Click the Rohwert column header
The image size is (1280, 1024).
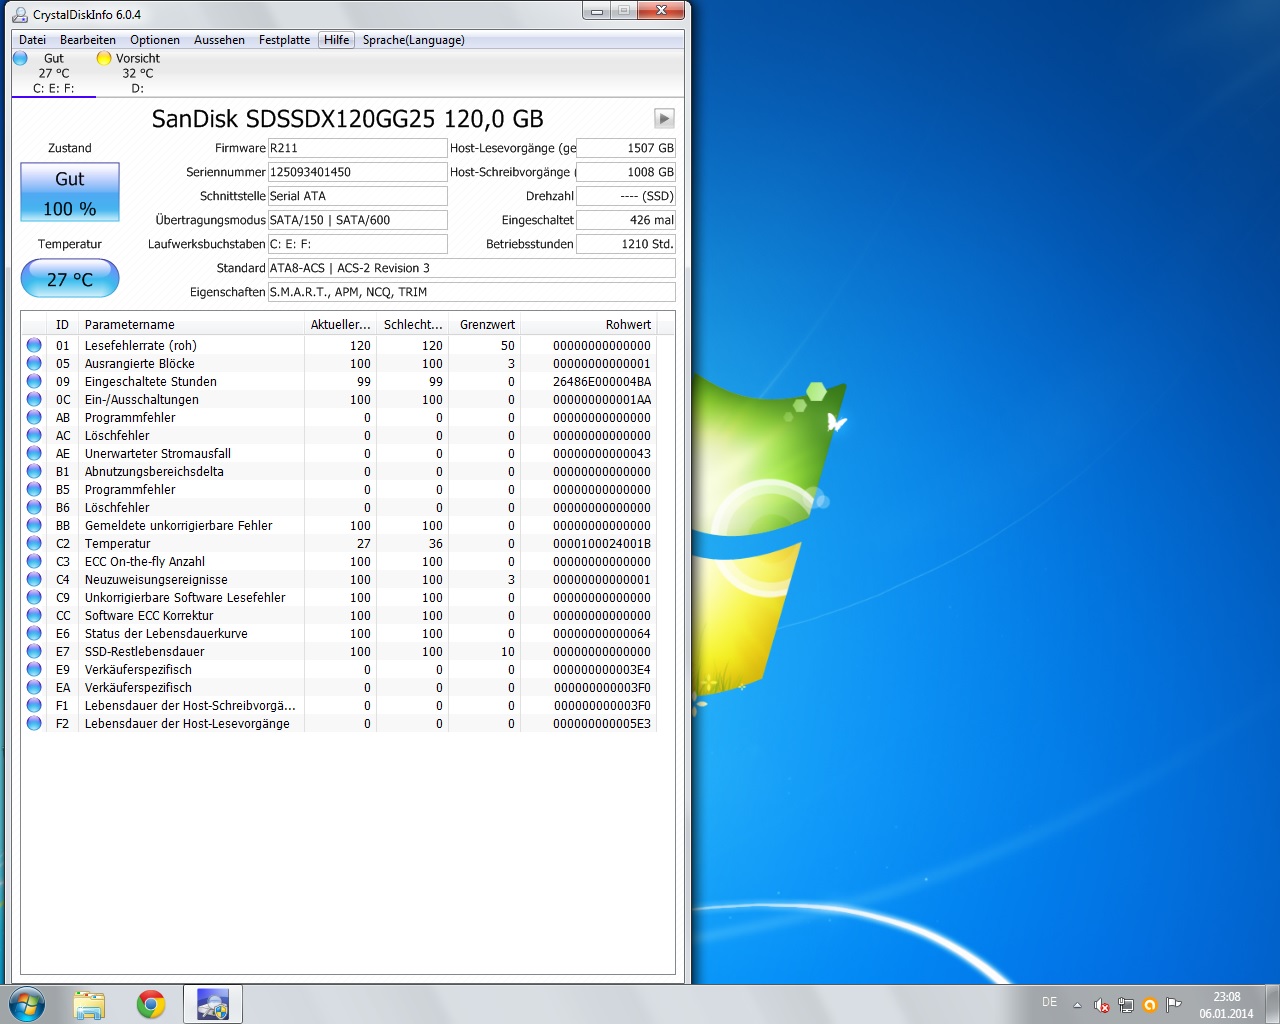(588, 324)
